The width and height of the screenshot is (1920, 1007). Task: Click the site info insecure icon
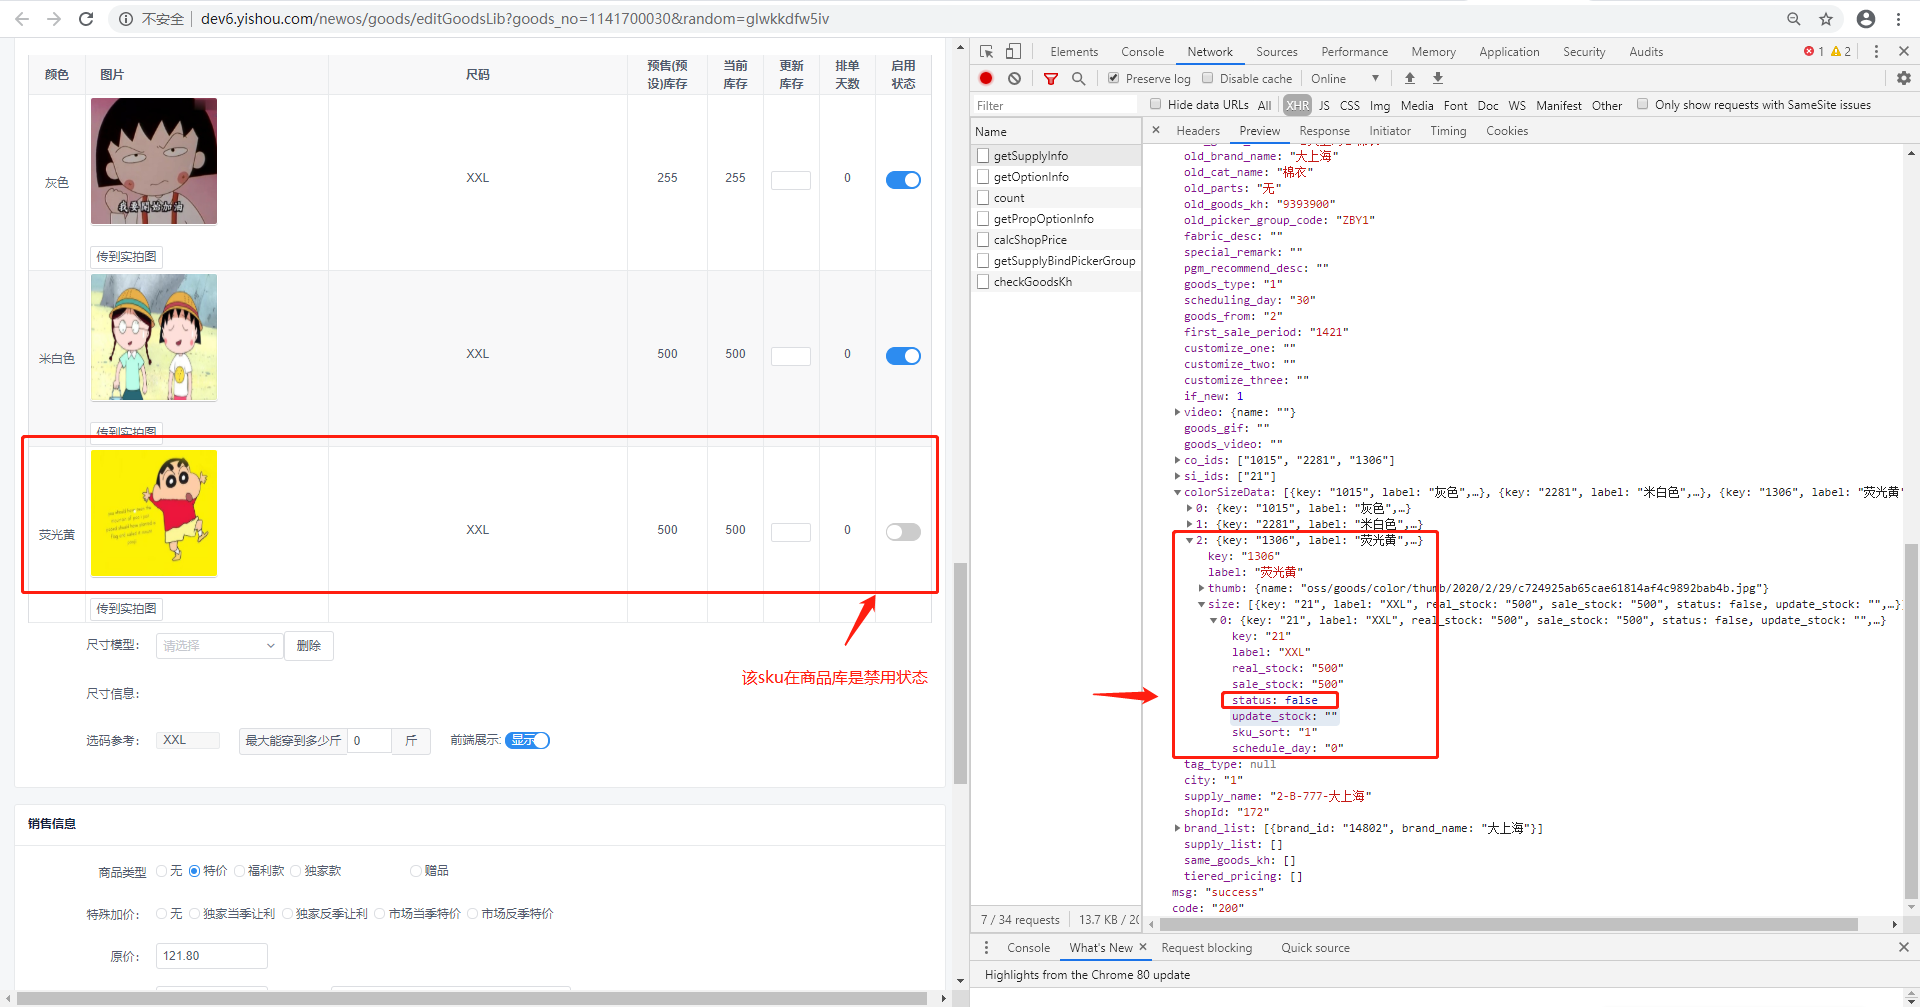126,19
